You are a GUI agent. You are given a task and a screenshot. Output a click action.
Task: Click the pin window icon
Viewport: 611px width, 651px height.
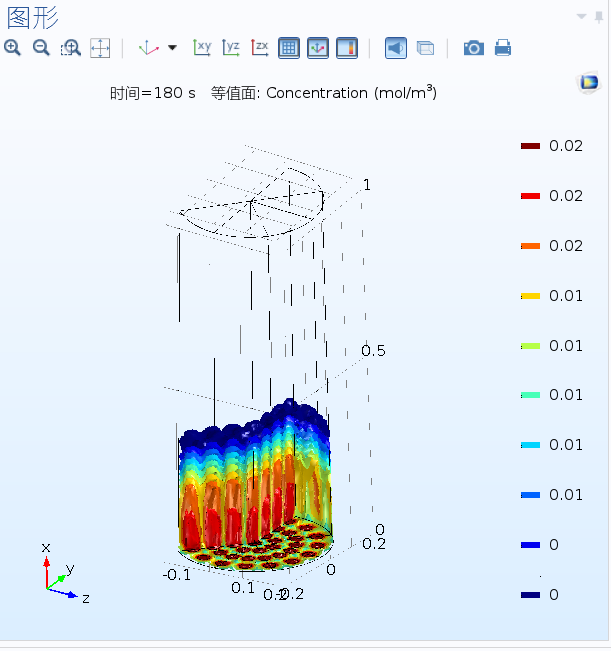click(x=599, y=17)
